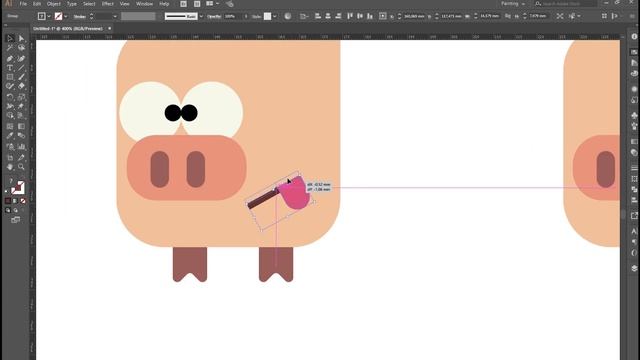Image resolution: width=640 pixels, height=360 pixels.
Task: Select the Rectangle tool
Action: point(10,77)
